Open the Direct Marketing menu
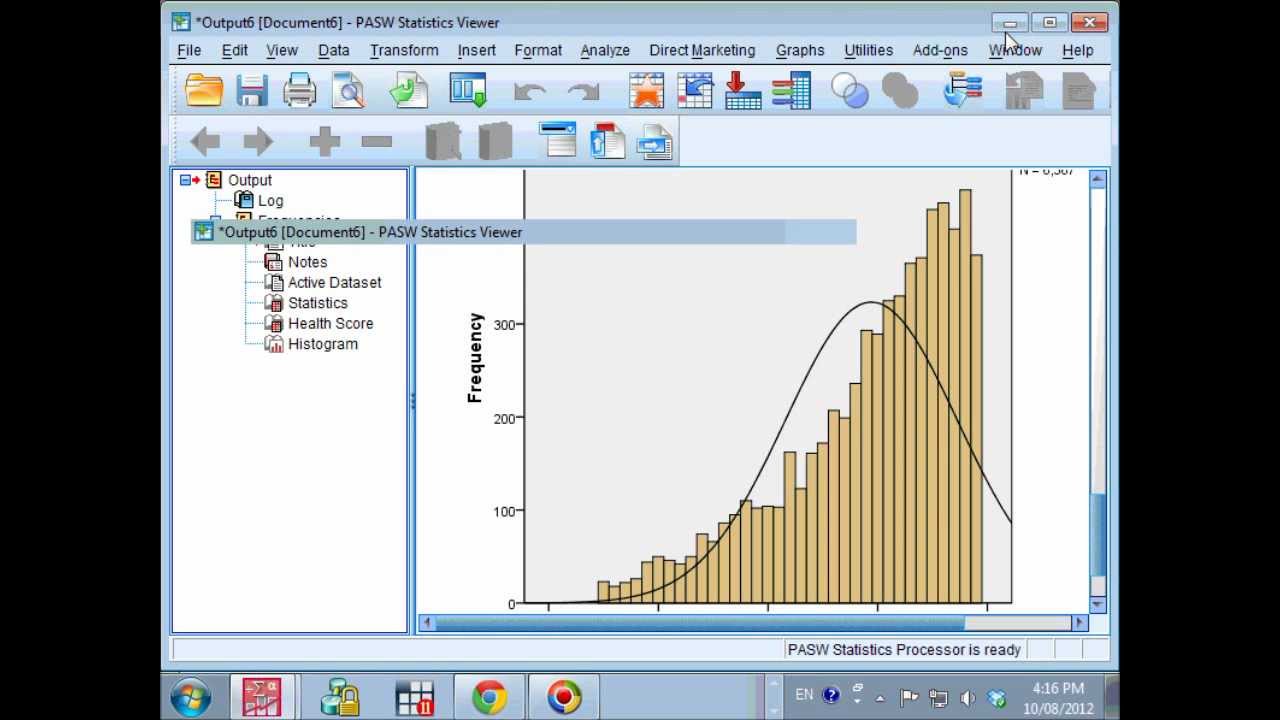The image size is (1280, 720). point(702,50)
